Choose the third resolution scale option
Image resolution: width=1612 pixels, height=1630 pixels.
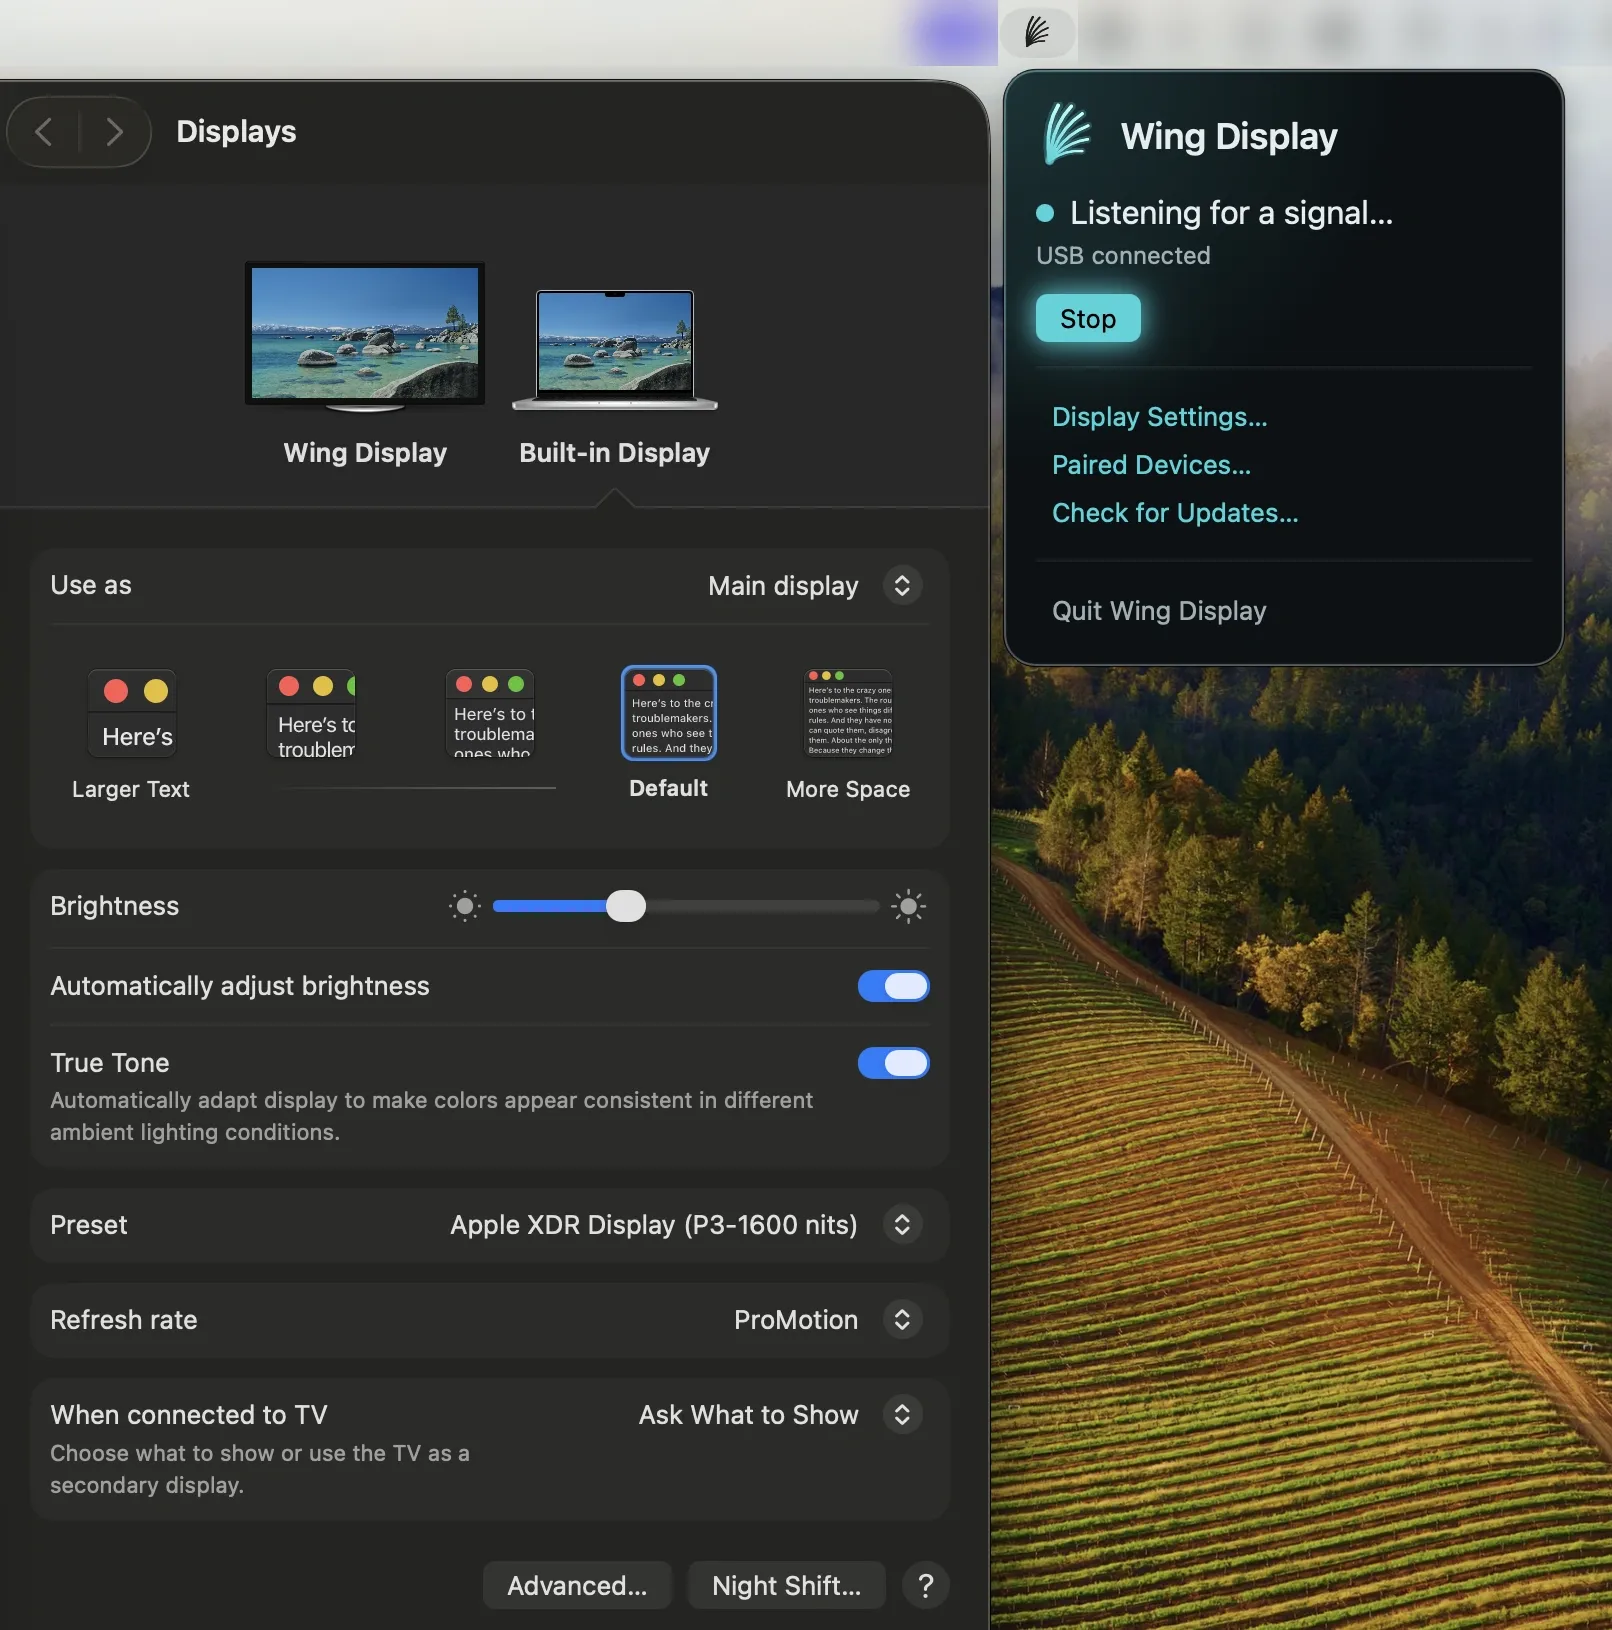click(490, 714)
